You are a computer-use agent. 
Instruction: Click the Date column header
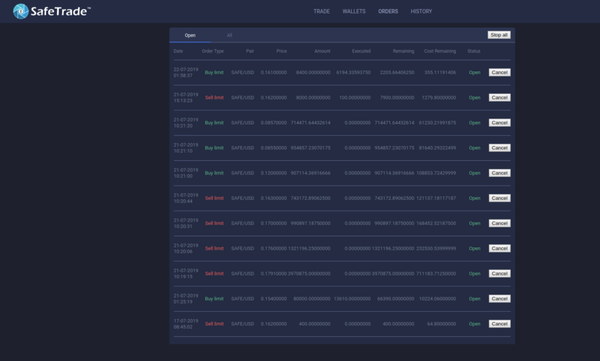178,51
